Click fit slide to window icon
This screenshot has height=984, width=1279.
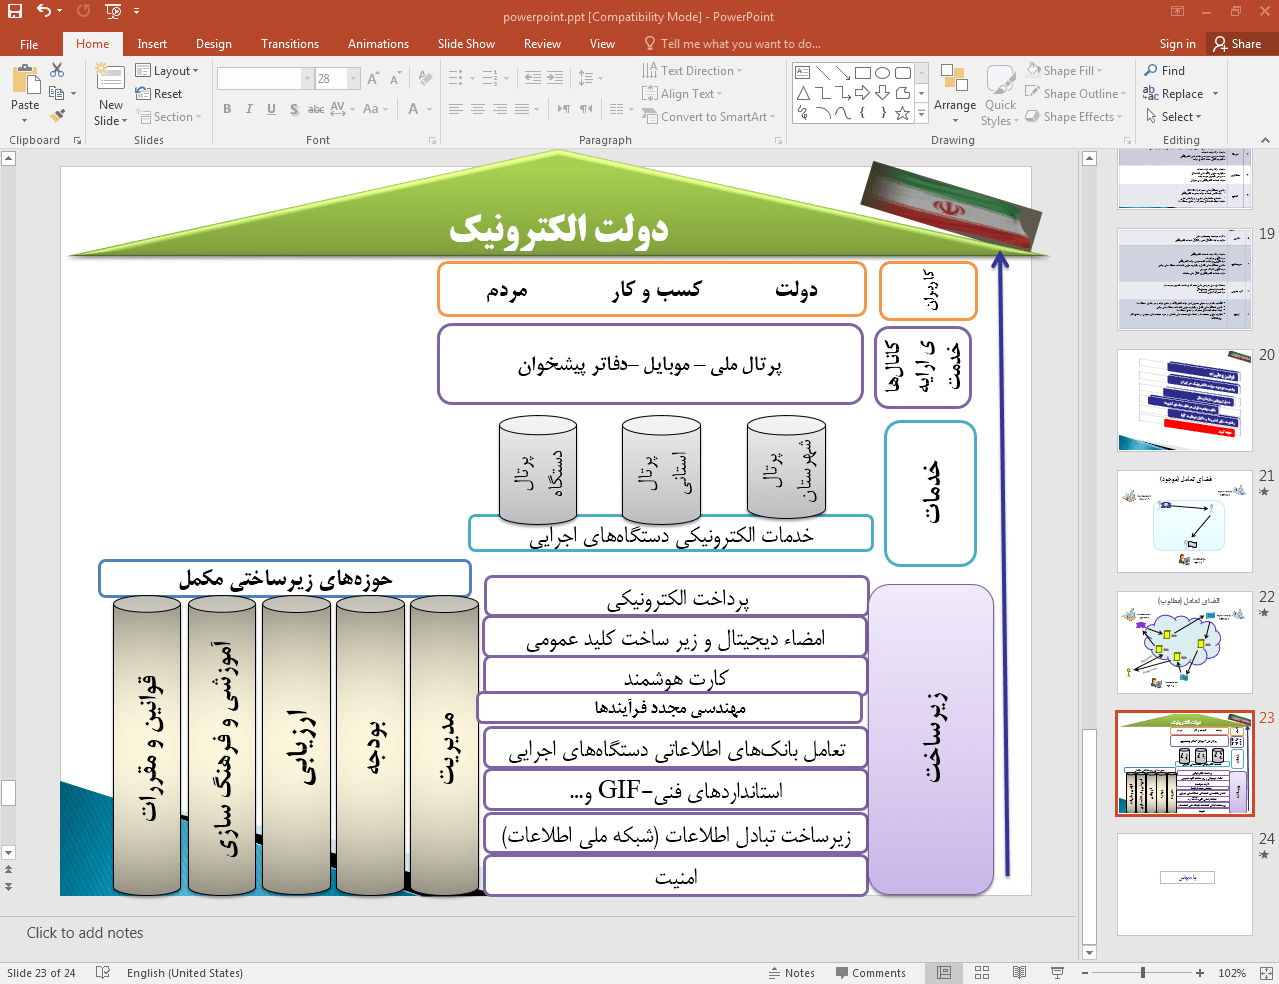[x=1266, y=973]
